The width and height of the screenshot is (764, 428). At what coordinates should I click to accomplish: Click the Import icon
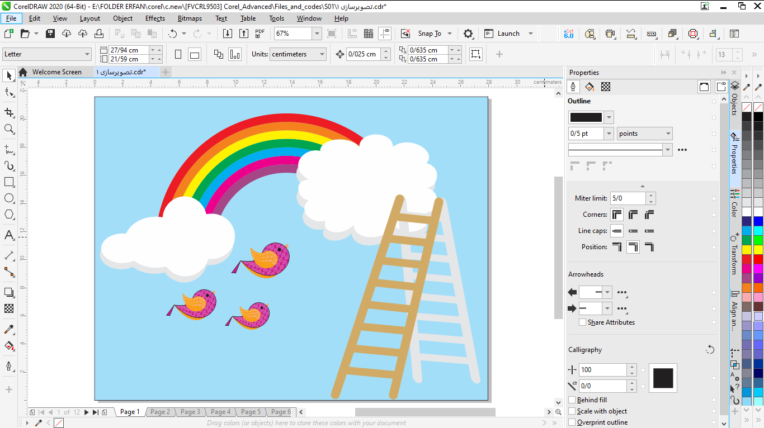click(227, 34)
